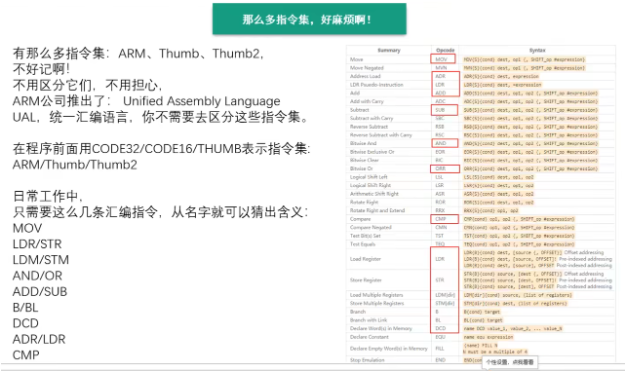Click the Arithmetic Shift Right row label

(374, 193)
